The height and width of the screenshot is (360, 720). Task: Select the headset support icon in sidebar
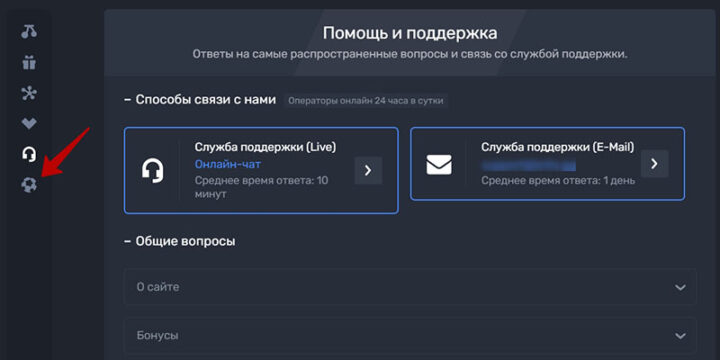click(29, 154)
